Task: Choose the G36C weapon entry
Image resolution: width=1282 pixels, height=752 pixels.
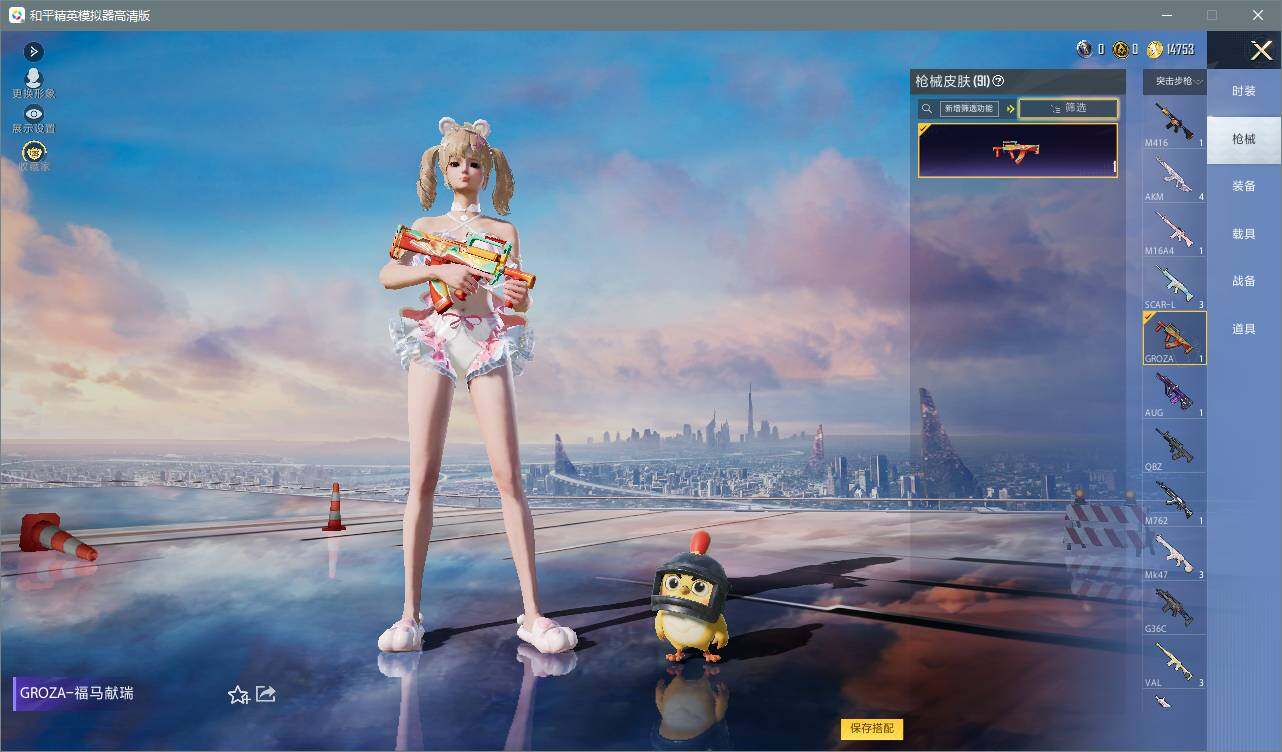Action: 1175,609
